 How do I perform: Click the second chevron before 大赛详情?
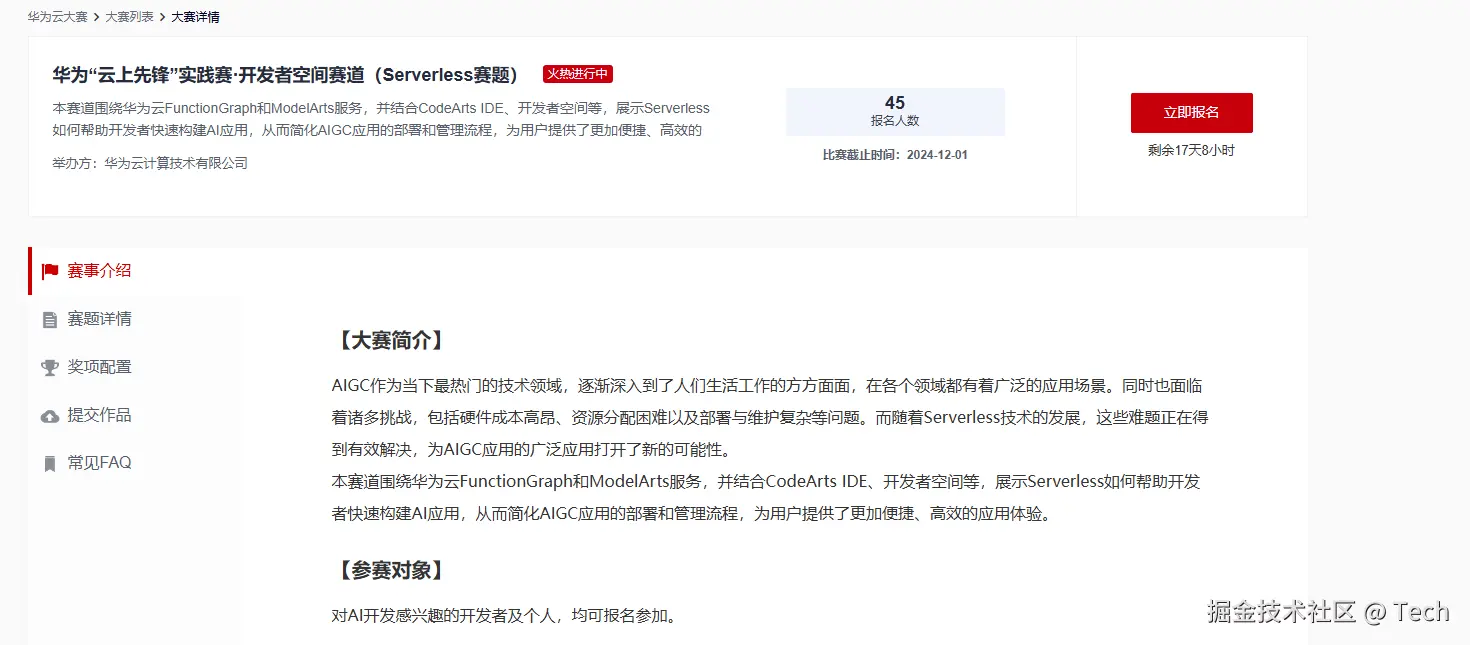point(162,17)
